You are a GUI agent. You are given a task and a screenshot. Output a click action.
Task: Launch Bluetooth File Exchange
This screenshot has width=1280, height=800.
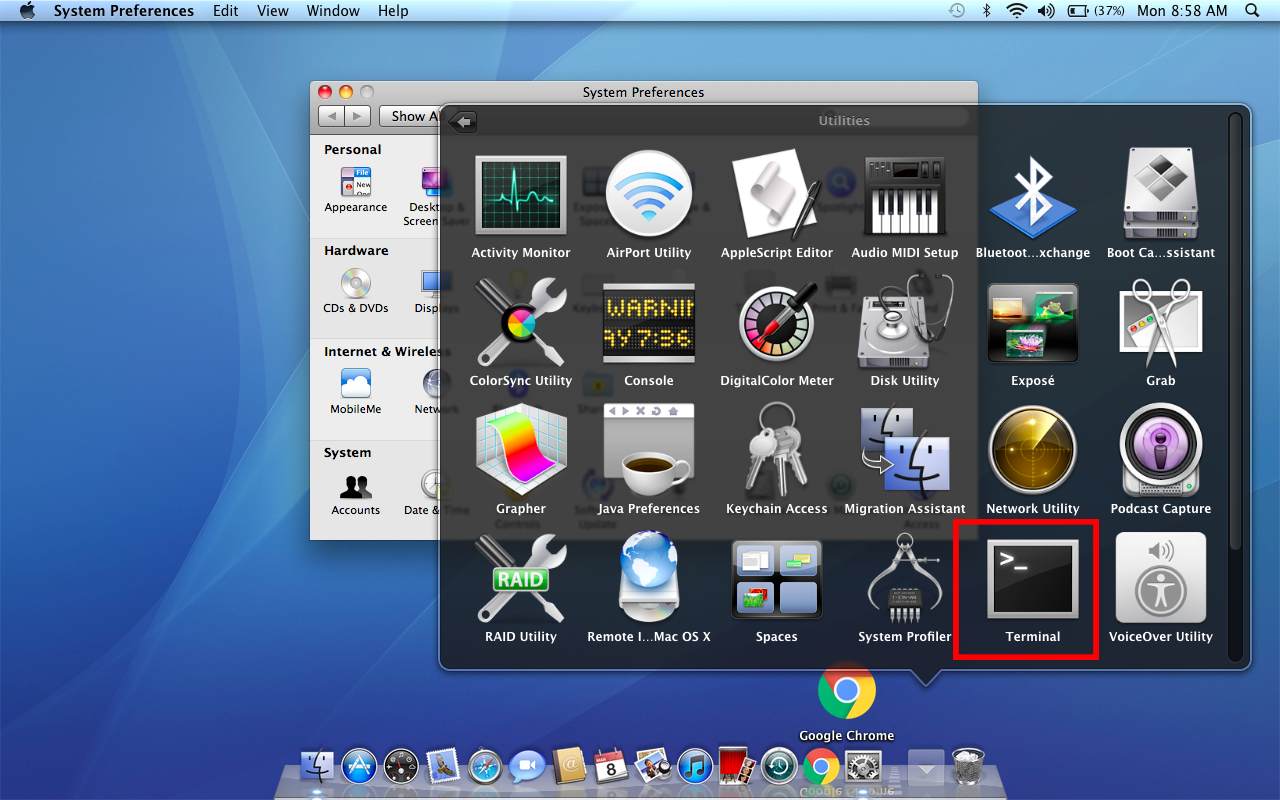pos(1033,207)
